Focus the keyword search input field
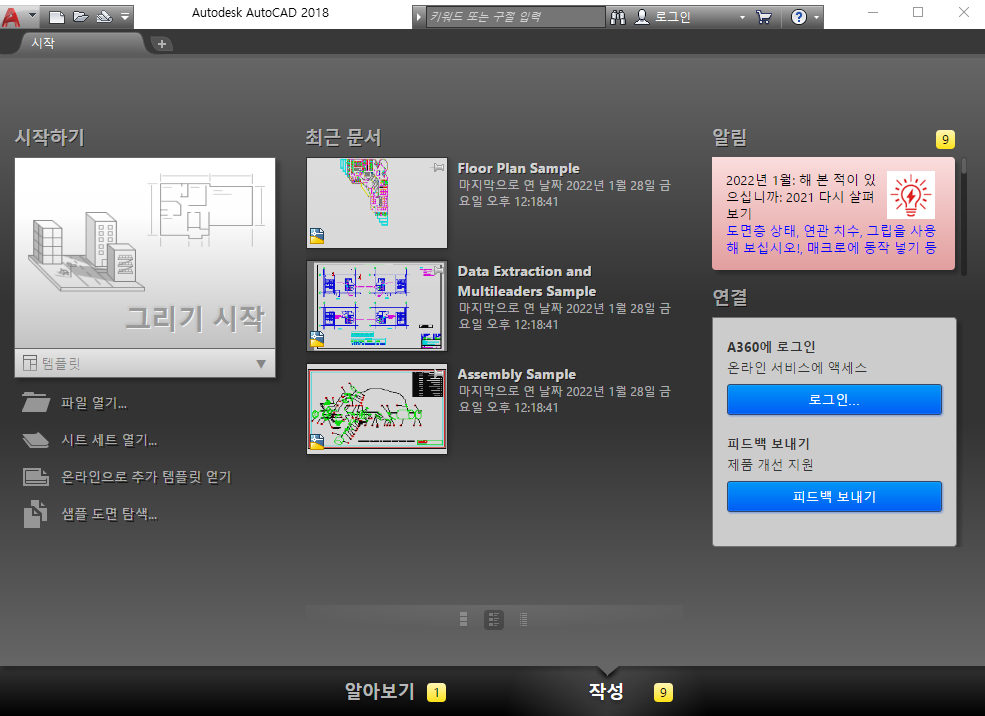 [515, 17]
